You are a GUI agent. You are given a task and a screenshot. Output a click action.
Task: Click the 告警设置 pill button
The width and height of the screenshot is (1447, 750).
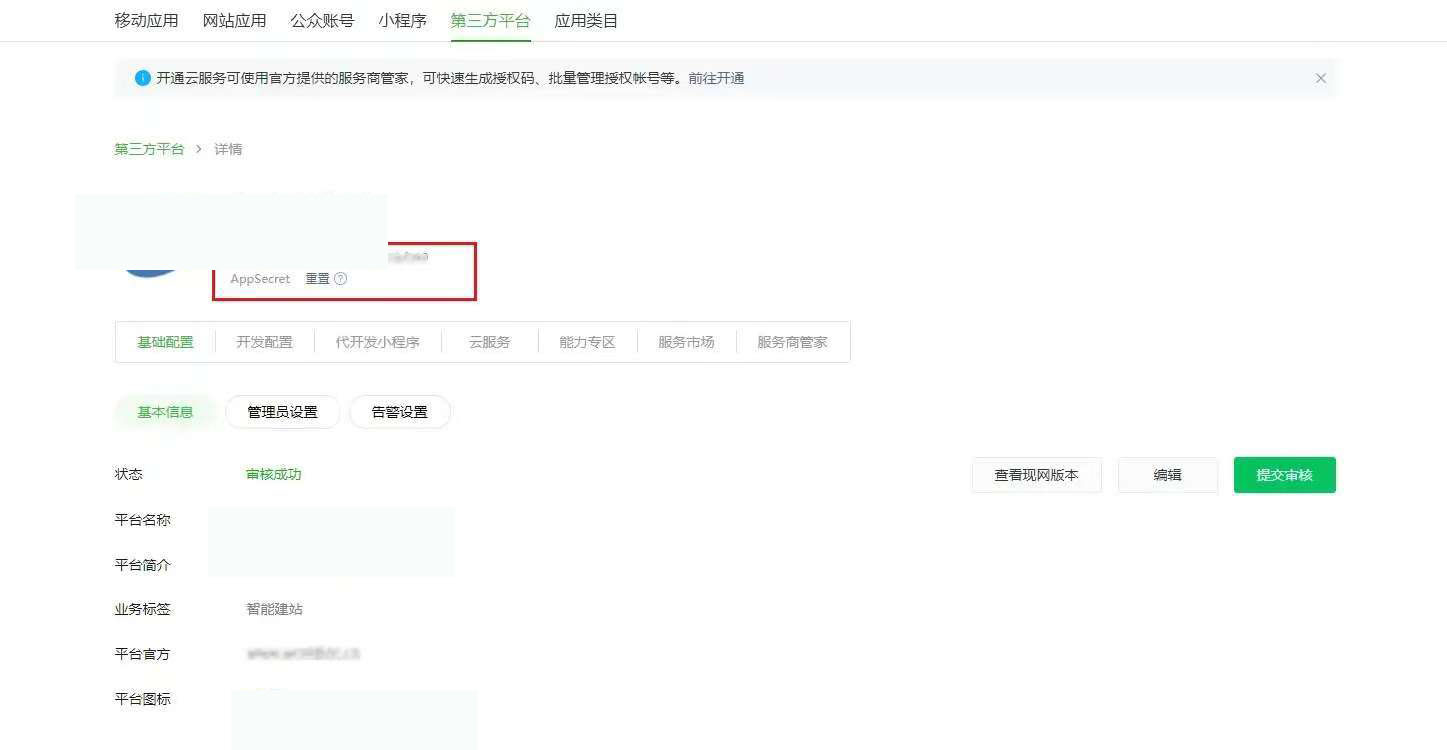point(399,412)
